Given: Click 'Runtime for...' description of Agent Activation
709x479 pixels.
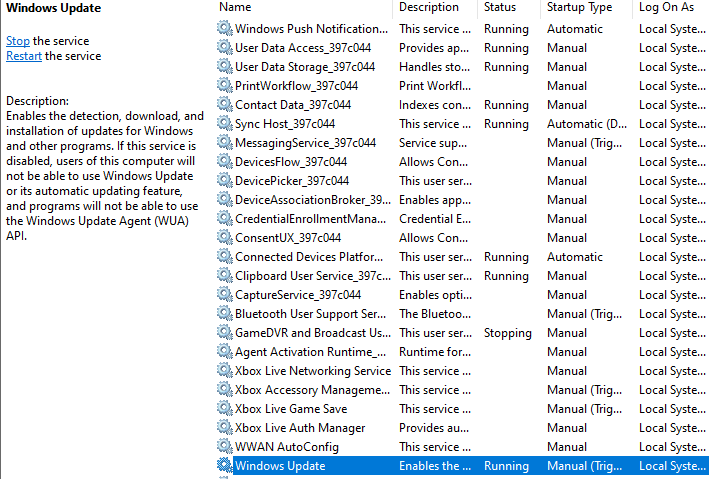Looking at the screenshot, I should pos(435,352).
